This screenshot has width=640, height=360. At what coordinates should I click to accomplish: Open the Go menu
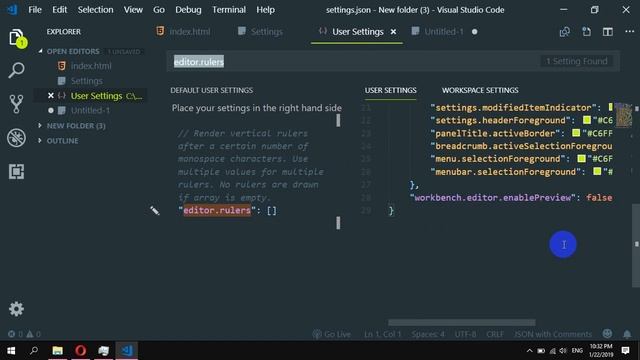[159, 9]
